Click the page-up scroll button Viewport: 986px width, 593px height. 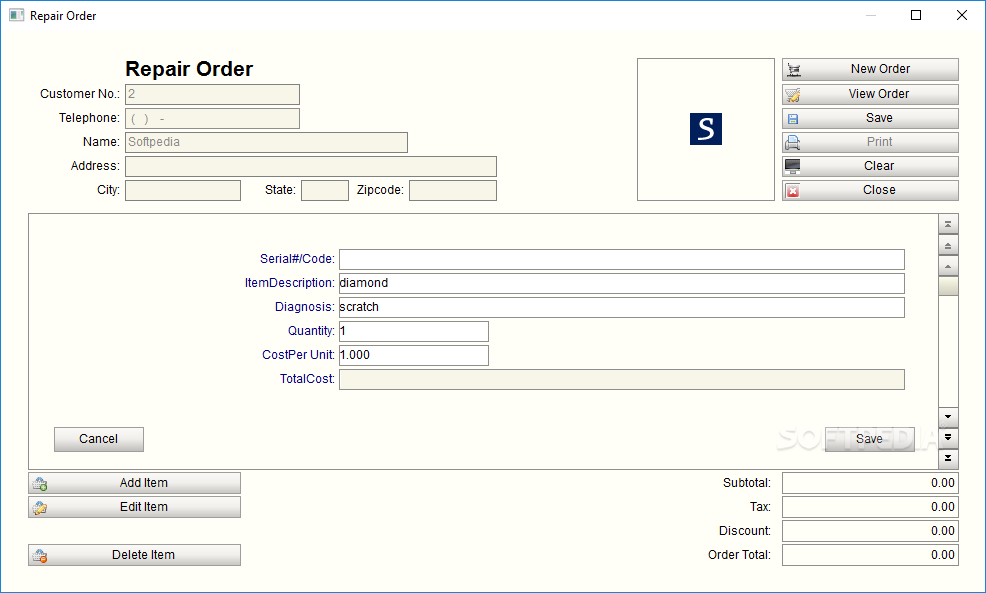click(948, 245)
